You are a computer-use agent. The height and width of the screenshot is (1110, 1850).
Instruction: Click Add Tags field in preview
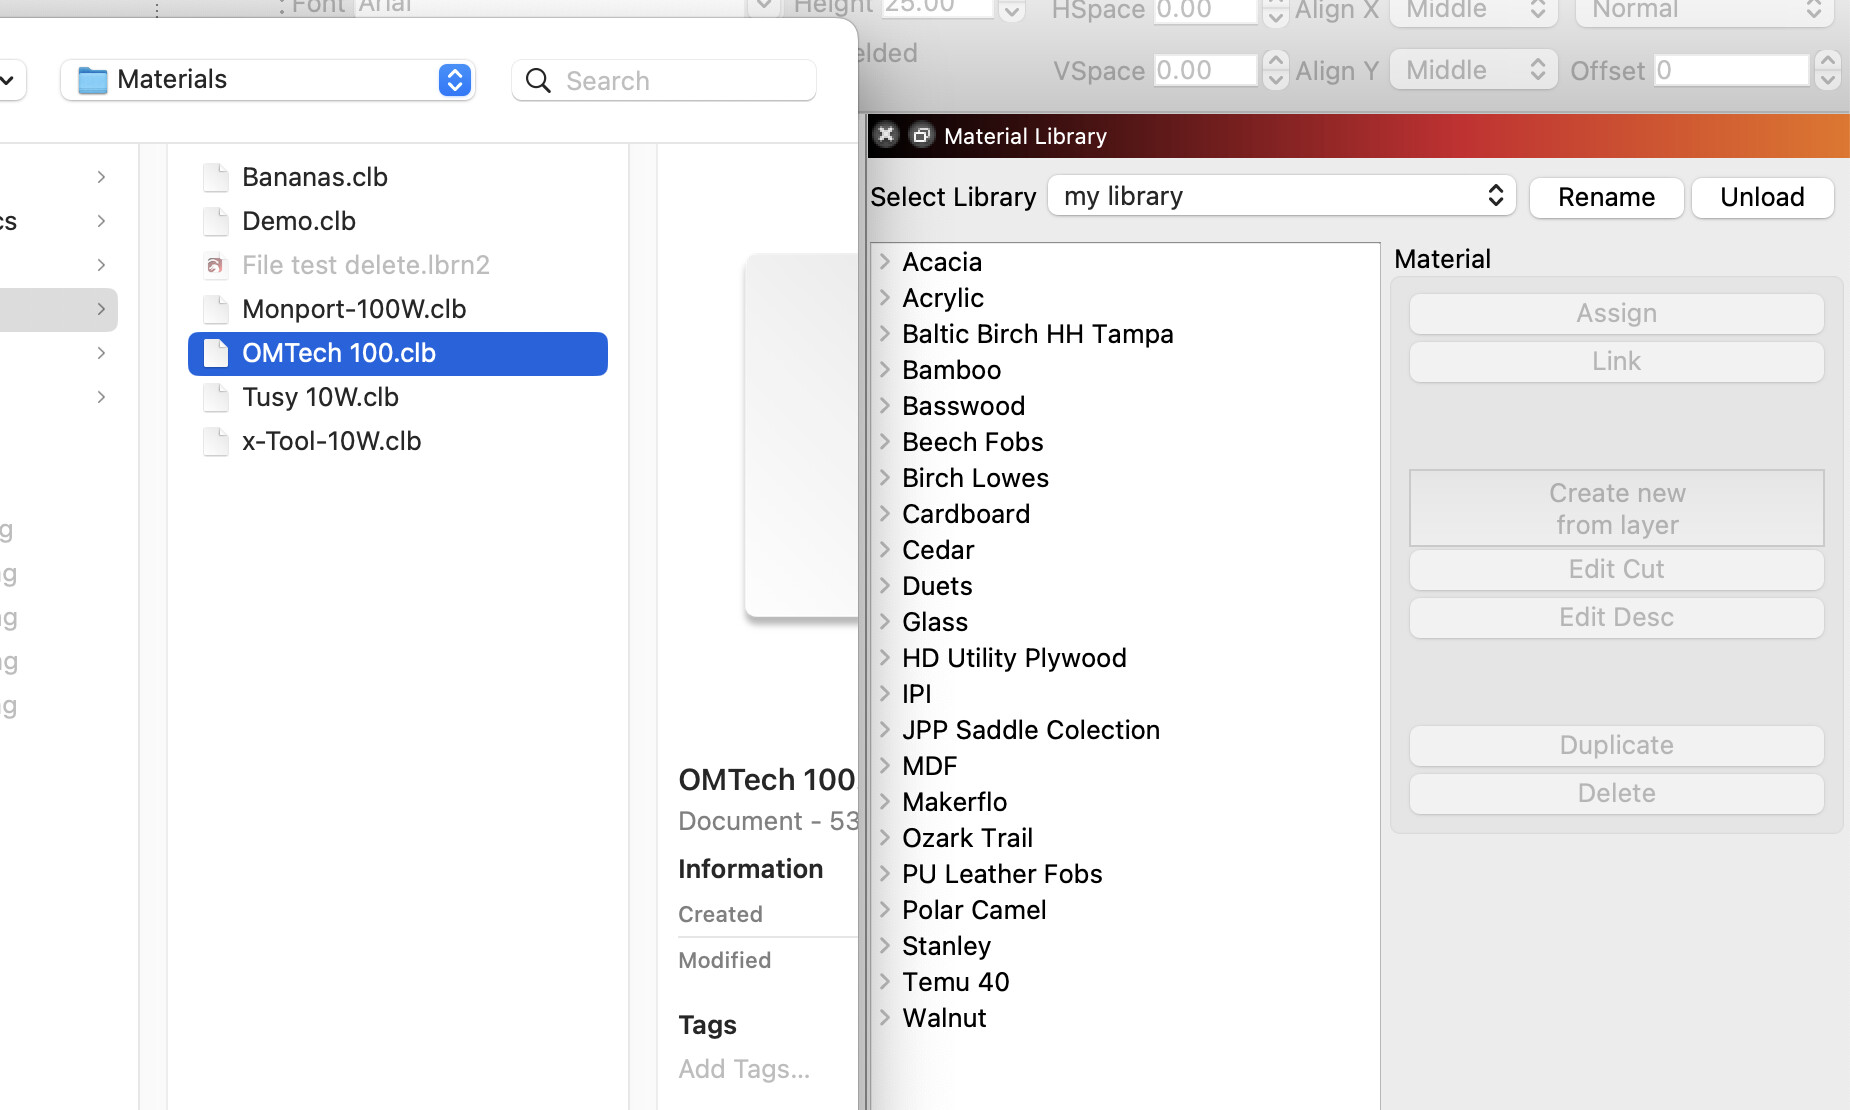pyautogui.click(x=744, y=1069)
